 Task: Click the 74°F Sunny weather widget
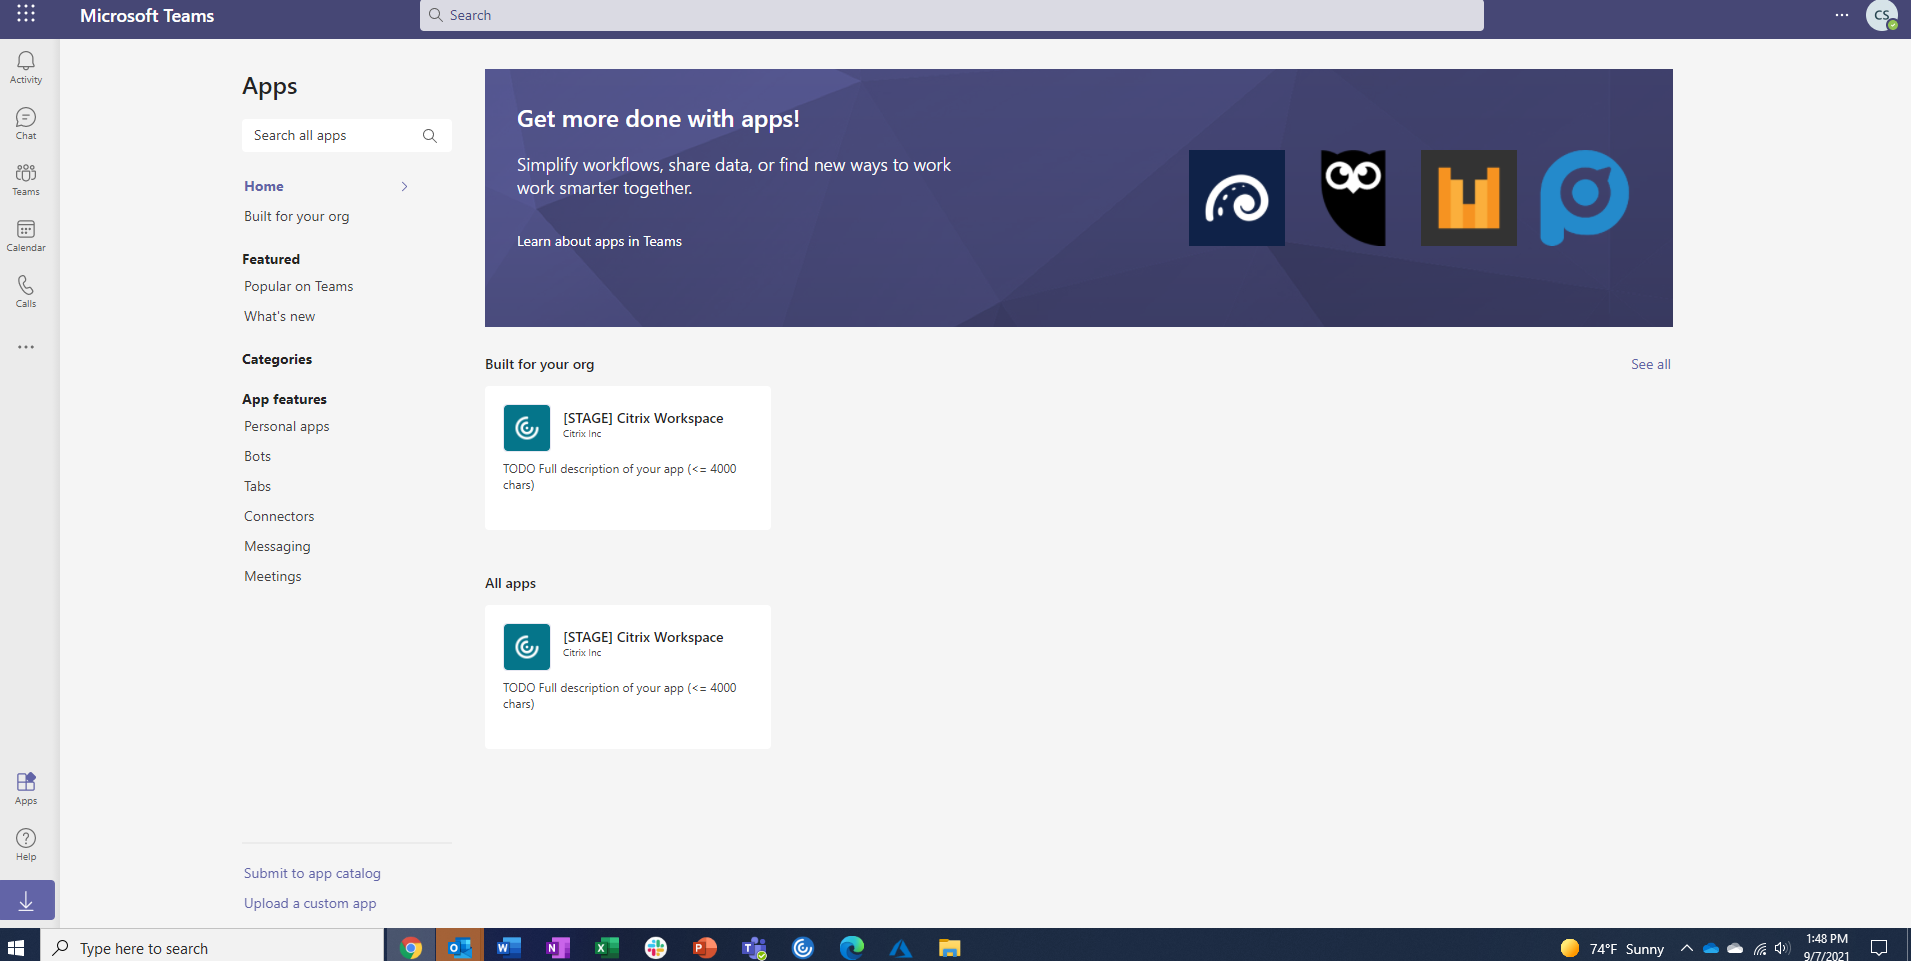click(x=1612, y=948)
